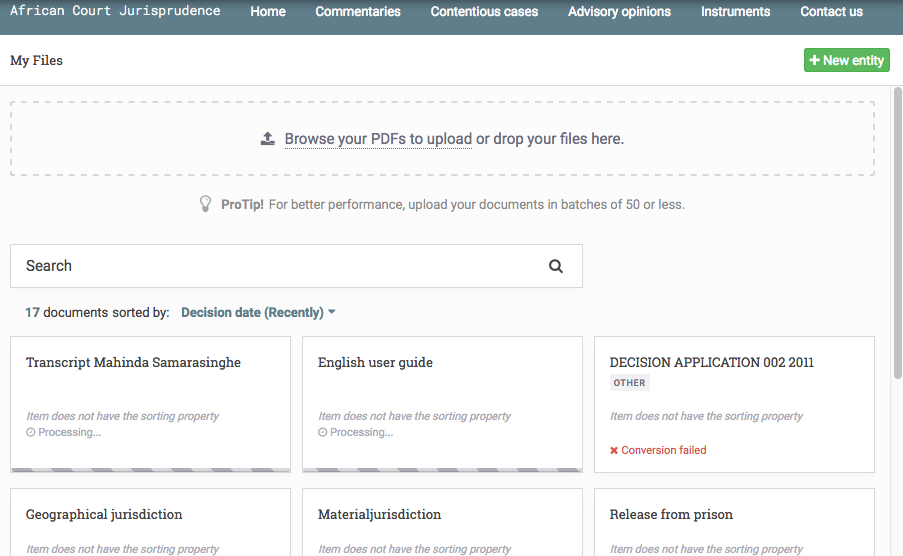Go to the Home menu

click(x=268, y=12)
